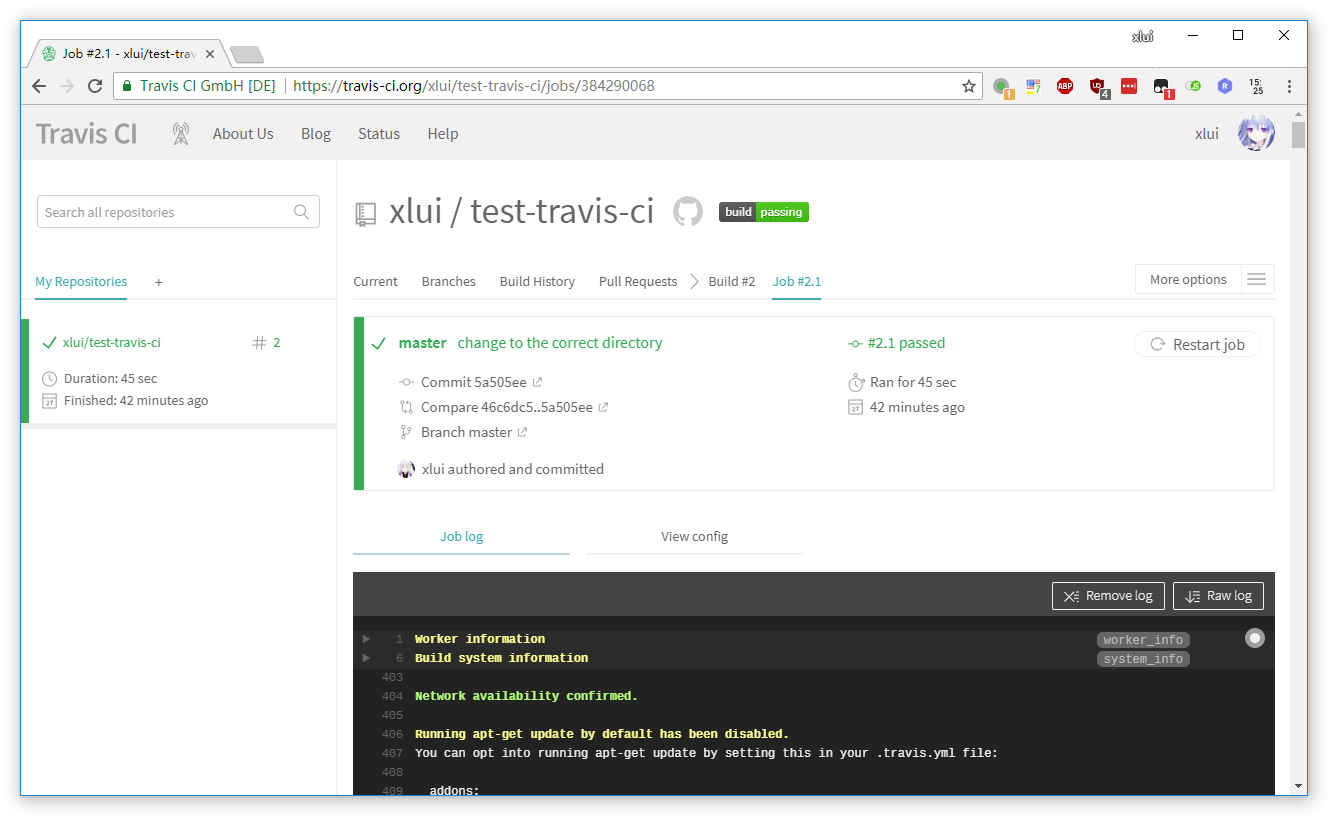Click the site lock security icon
Screen dimensions: 1328x816
tap(126, 86)
